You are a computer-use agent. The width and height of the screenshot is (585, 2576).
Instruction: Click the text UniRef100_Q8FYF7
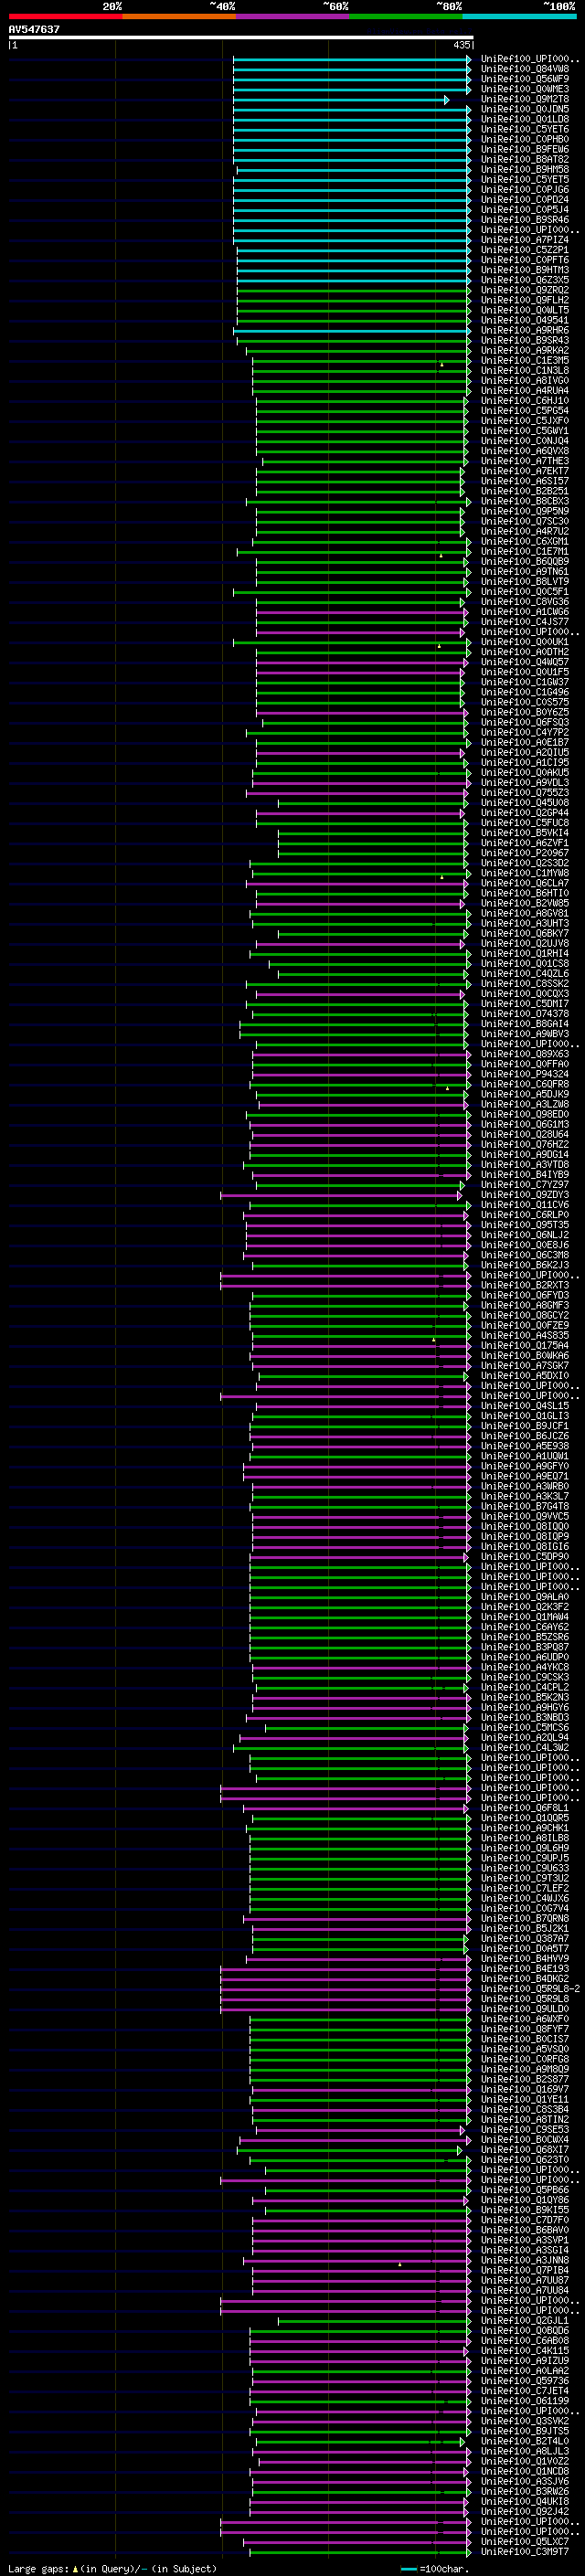coord(525,2029)
